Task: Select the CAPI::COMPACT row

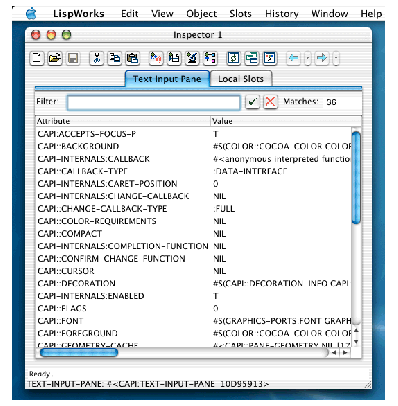Action: click(x=194, y=234)
